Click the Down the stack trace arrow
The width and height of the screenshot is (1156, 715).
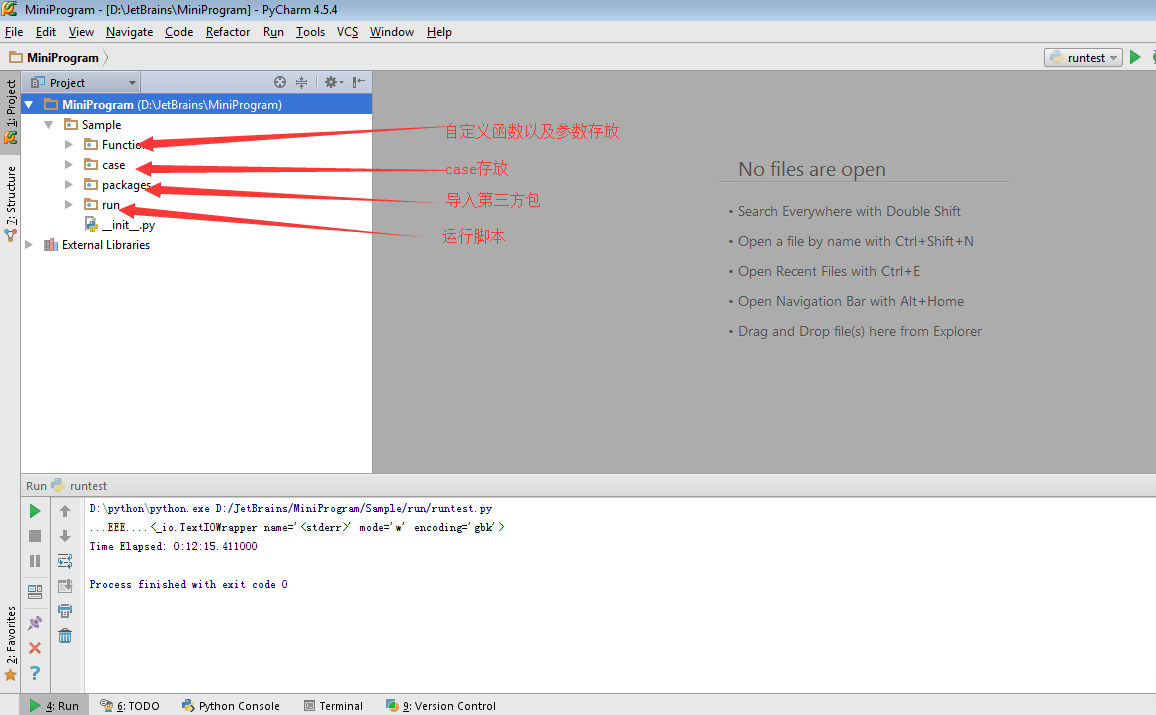pos(65,536)
